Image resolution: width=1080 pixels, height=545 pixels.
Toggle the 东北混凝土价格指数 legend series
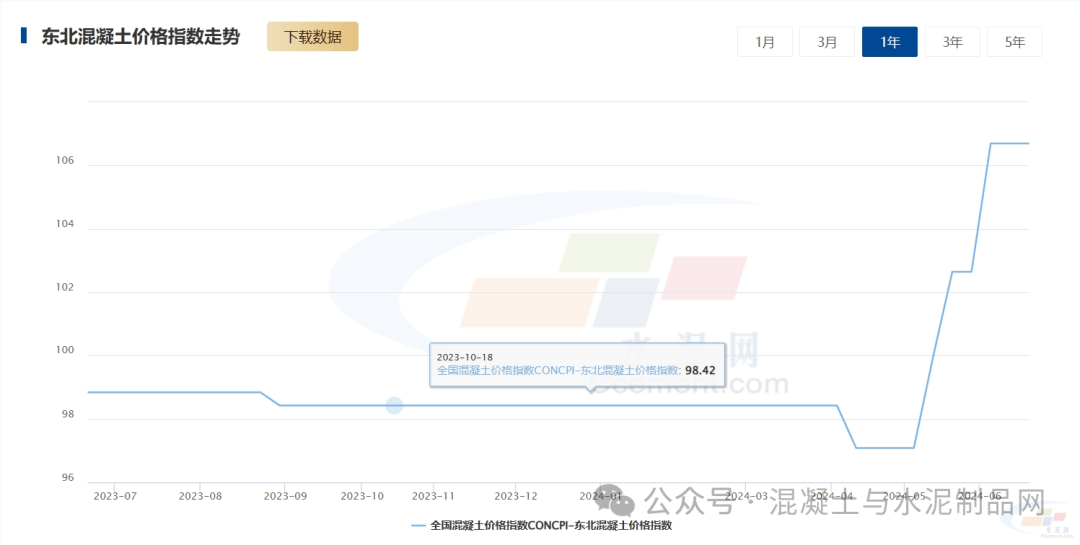(x=541, y=525)
